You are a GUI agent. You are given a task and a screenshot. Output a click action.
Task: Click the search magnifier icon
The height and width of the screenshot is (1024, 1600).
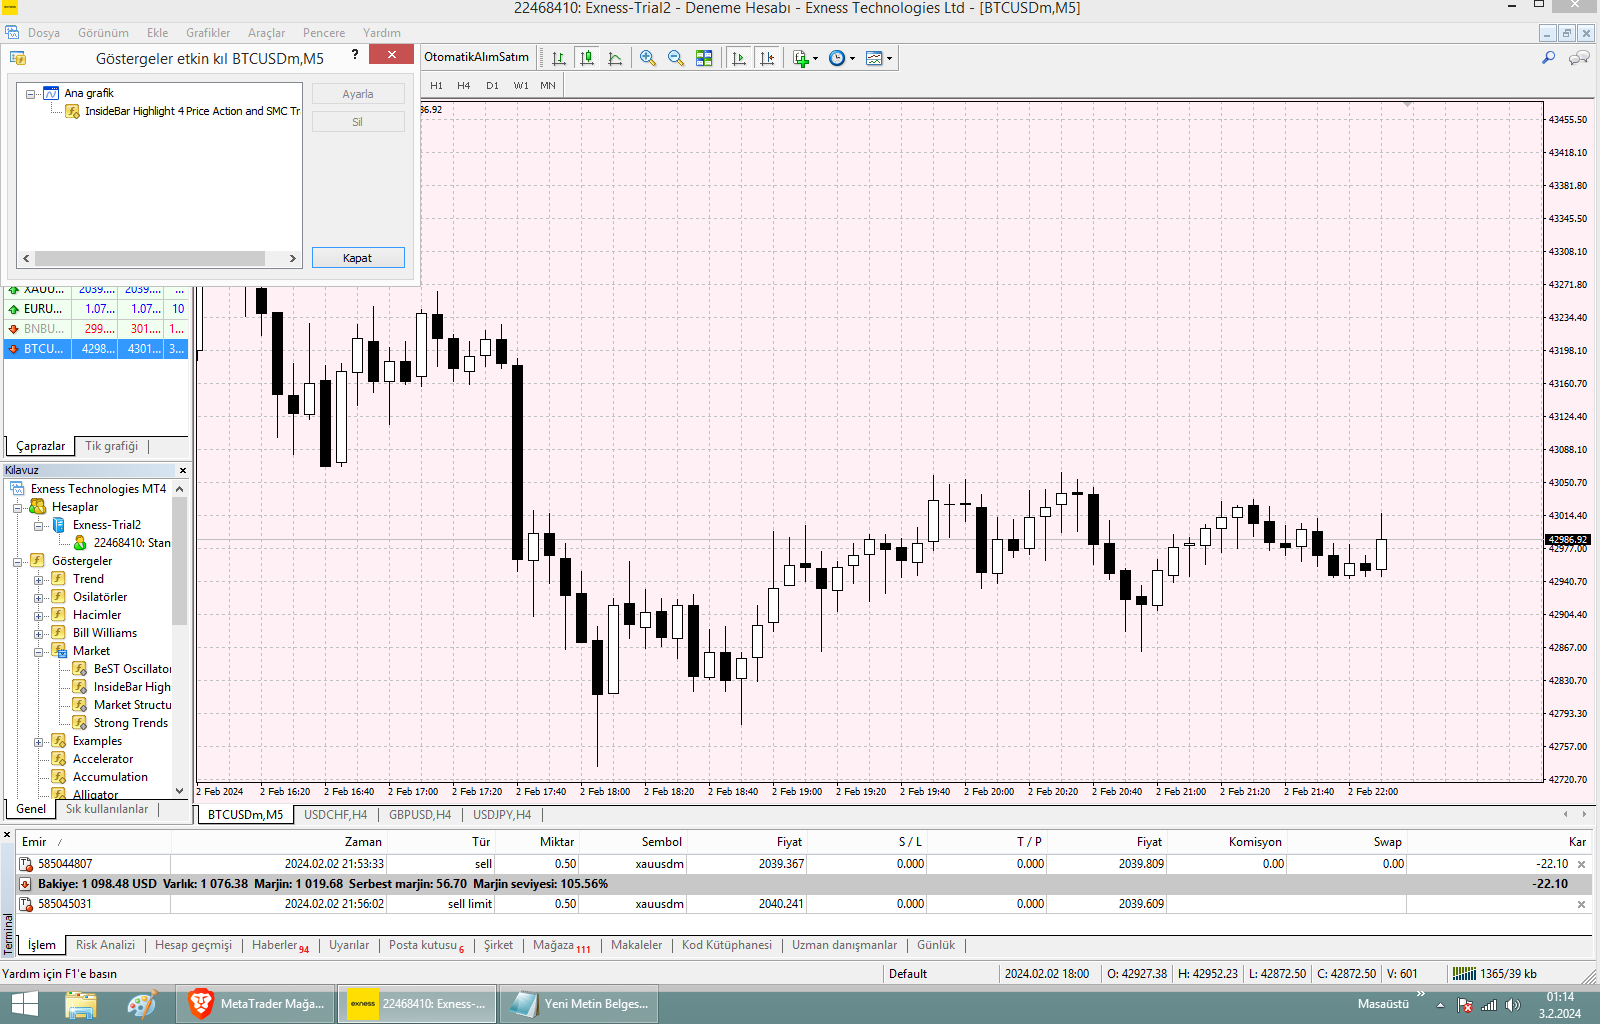tap(1548, 58)
